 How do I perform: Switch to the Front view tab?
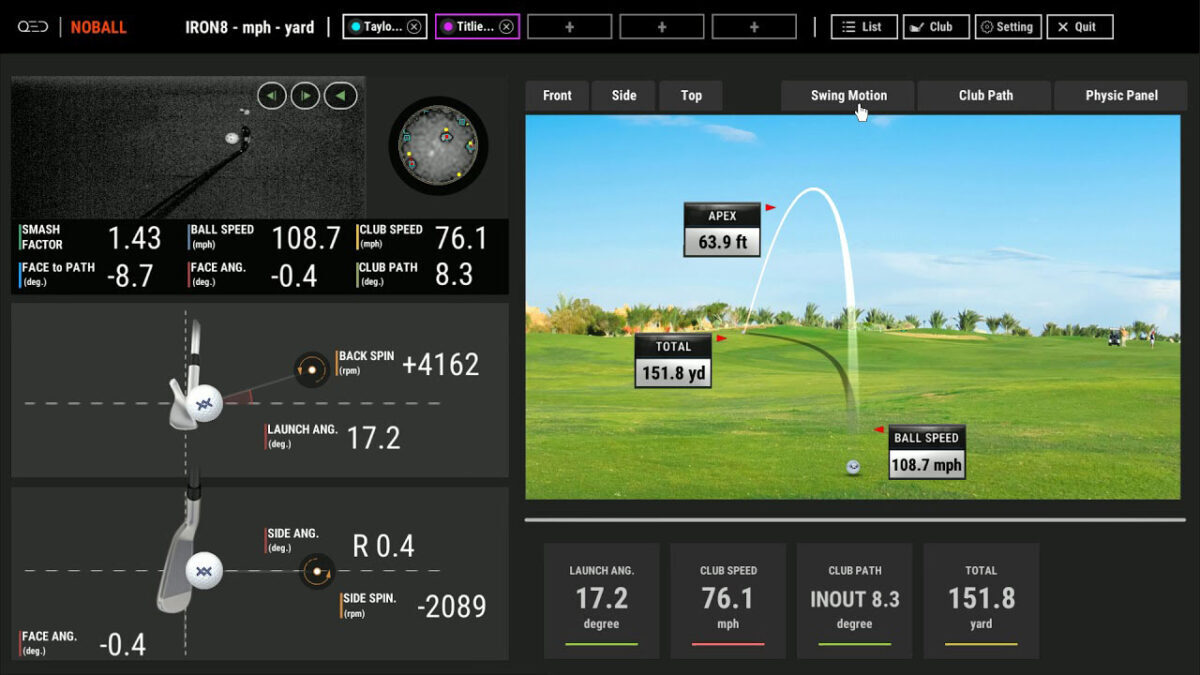point(557,96)
